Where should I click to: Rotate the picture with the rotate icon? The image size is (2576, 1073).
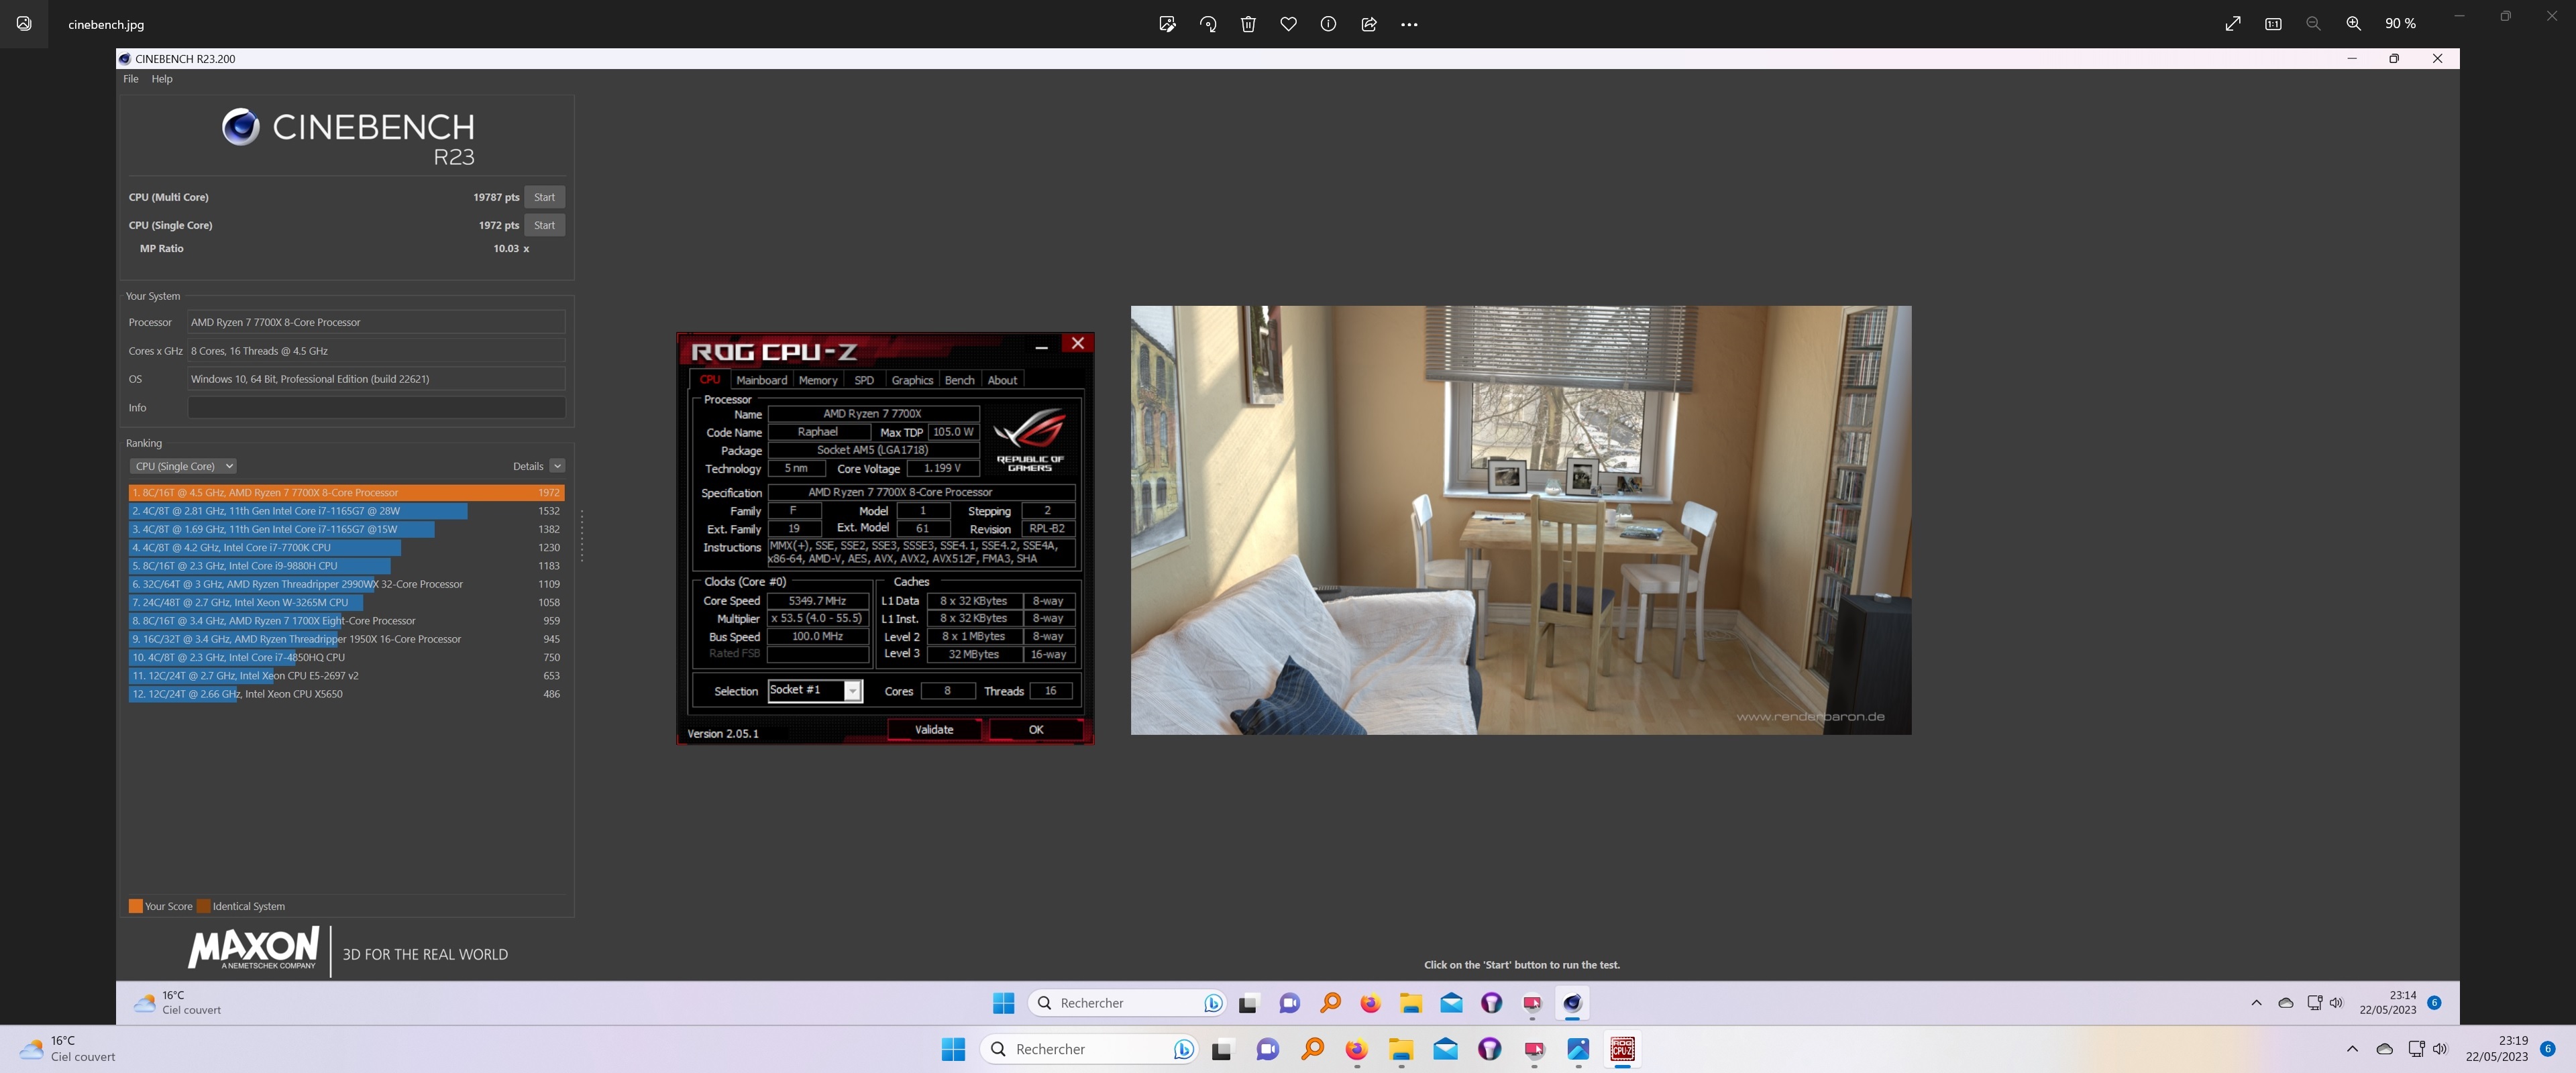click(x=1208, y=24)
